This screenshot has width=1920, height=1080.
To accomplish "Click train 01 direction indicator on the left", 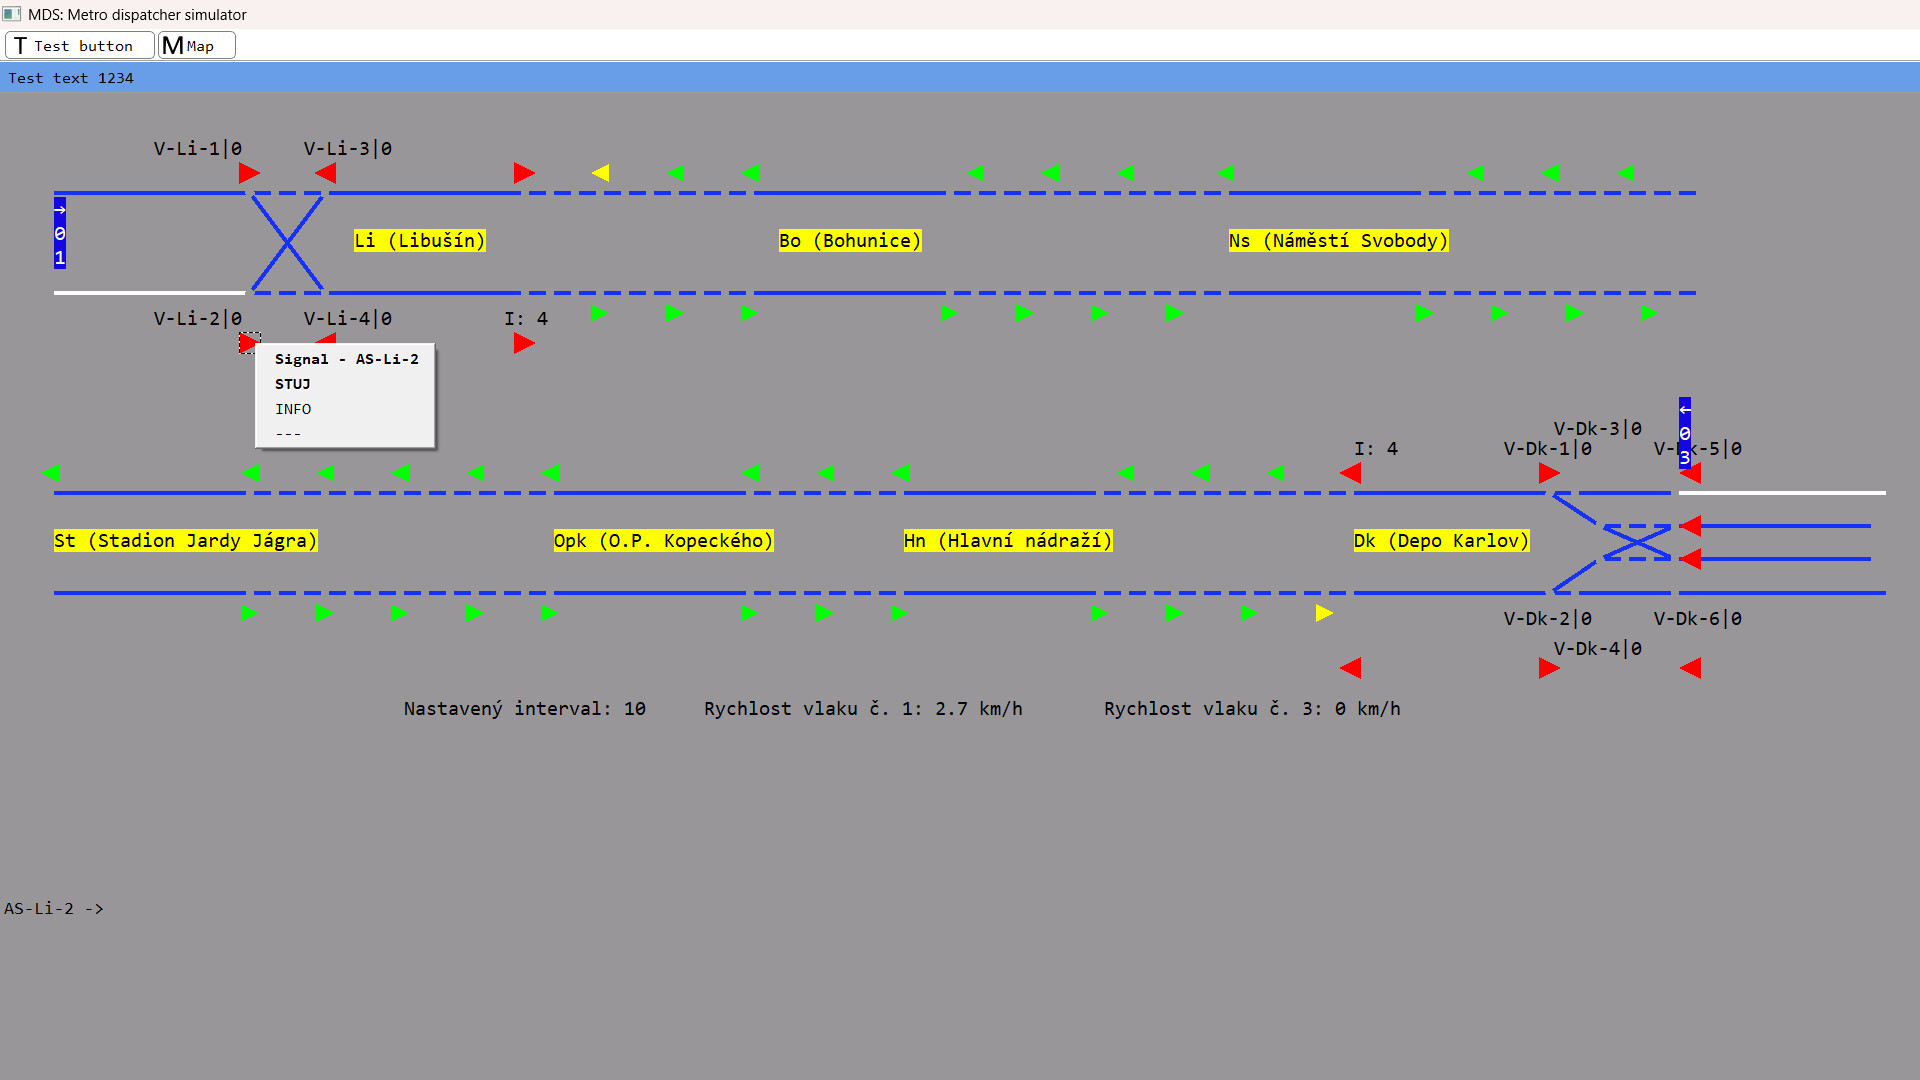I will pyautogui.click(x=59, y=233).
